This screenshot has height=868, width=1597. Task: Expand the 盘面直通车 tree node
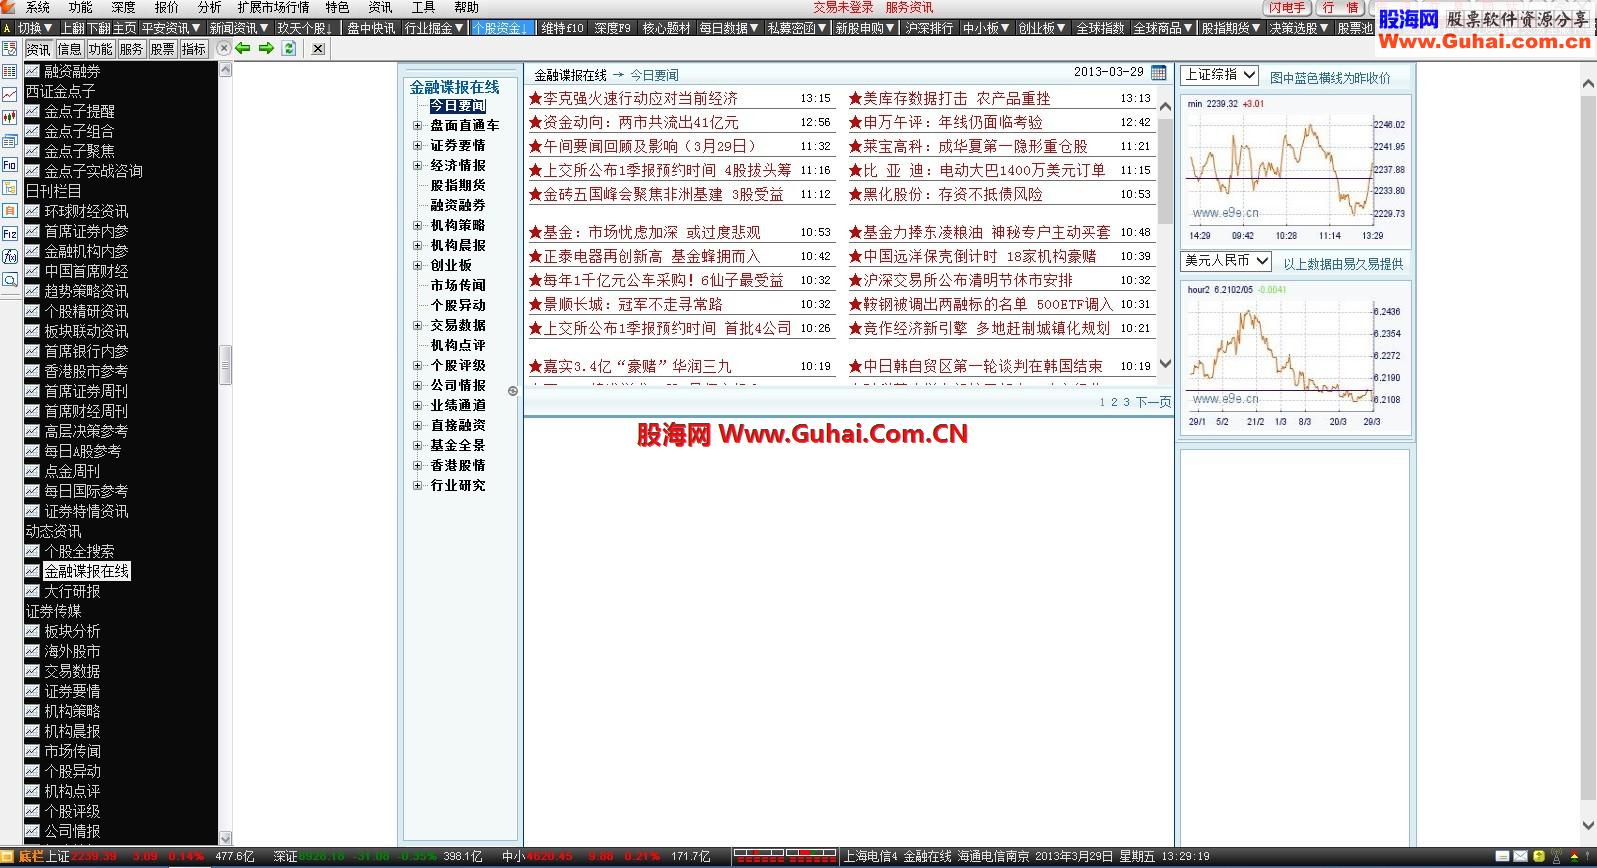[418, 126]
